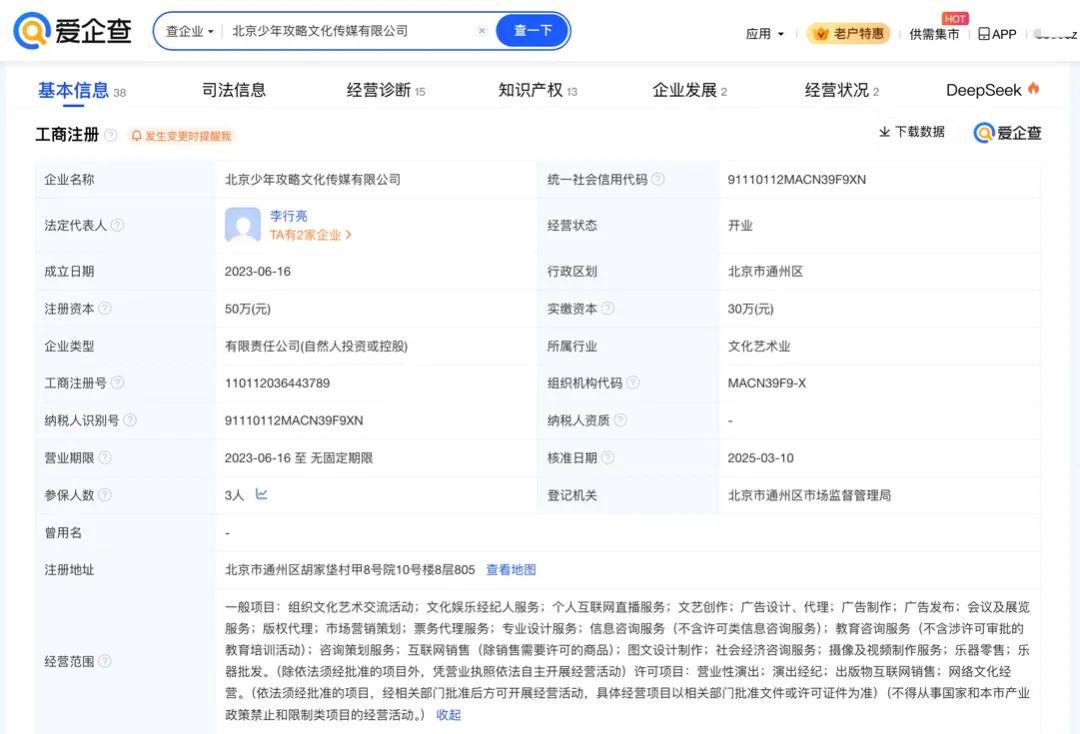The width and height of the screenshot is (1080, 734).
Task: Click the 发生变更时提醒我 reminder link
Action: [x=181, y=136]
